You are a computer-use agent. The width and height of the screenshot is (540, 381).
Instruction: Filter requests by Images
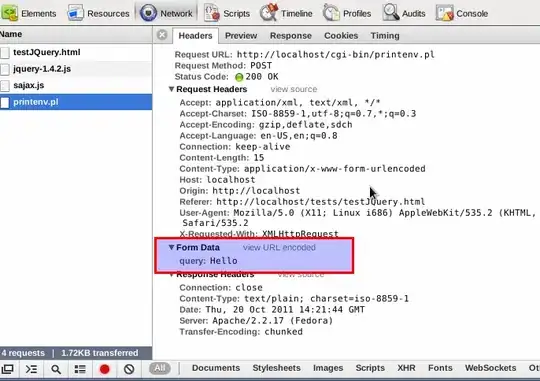[x=328, y=368]
